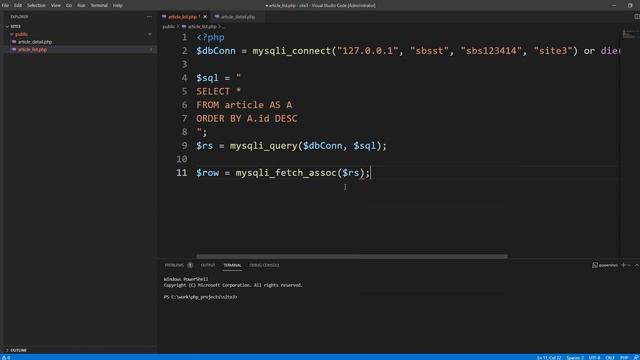
Task: Switch to the Output panel tab
Action: click(x=208, y=265)
